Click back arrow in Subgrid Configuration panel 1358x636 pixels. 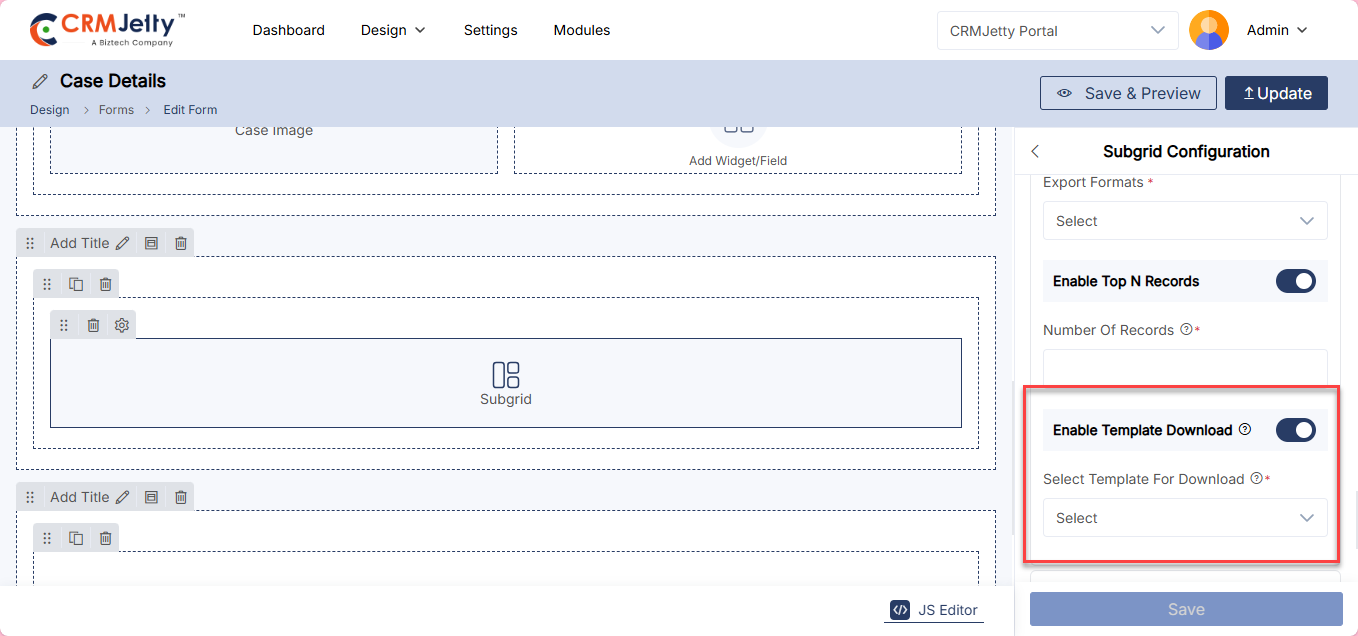click(1035, 152)
